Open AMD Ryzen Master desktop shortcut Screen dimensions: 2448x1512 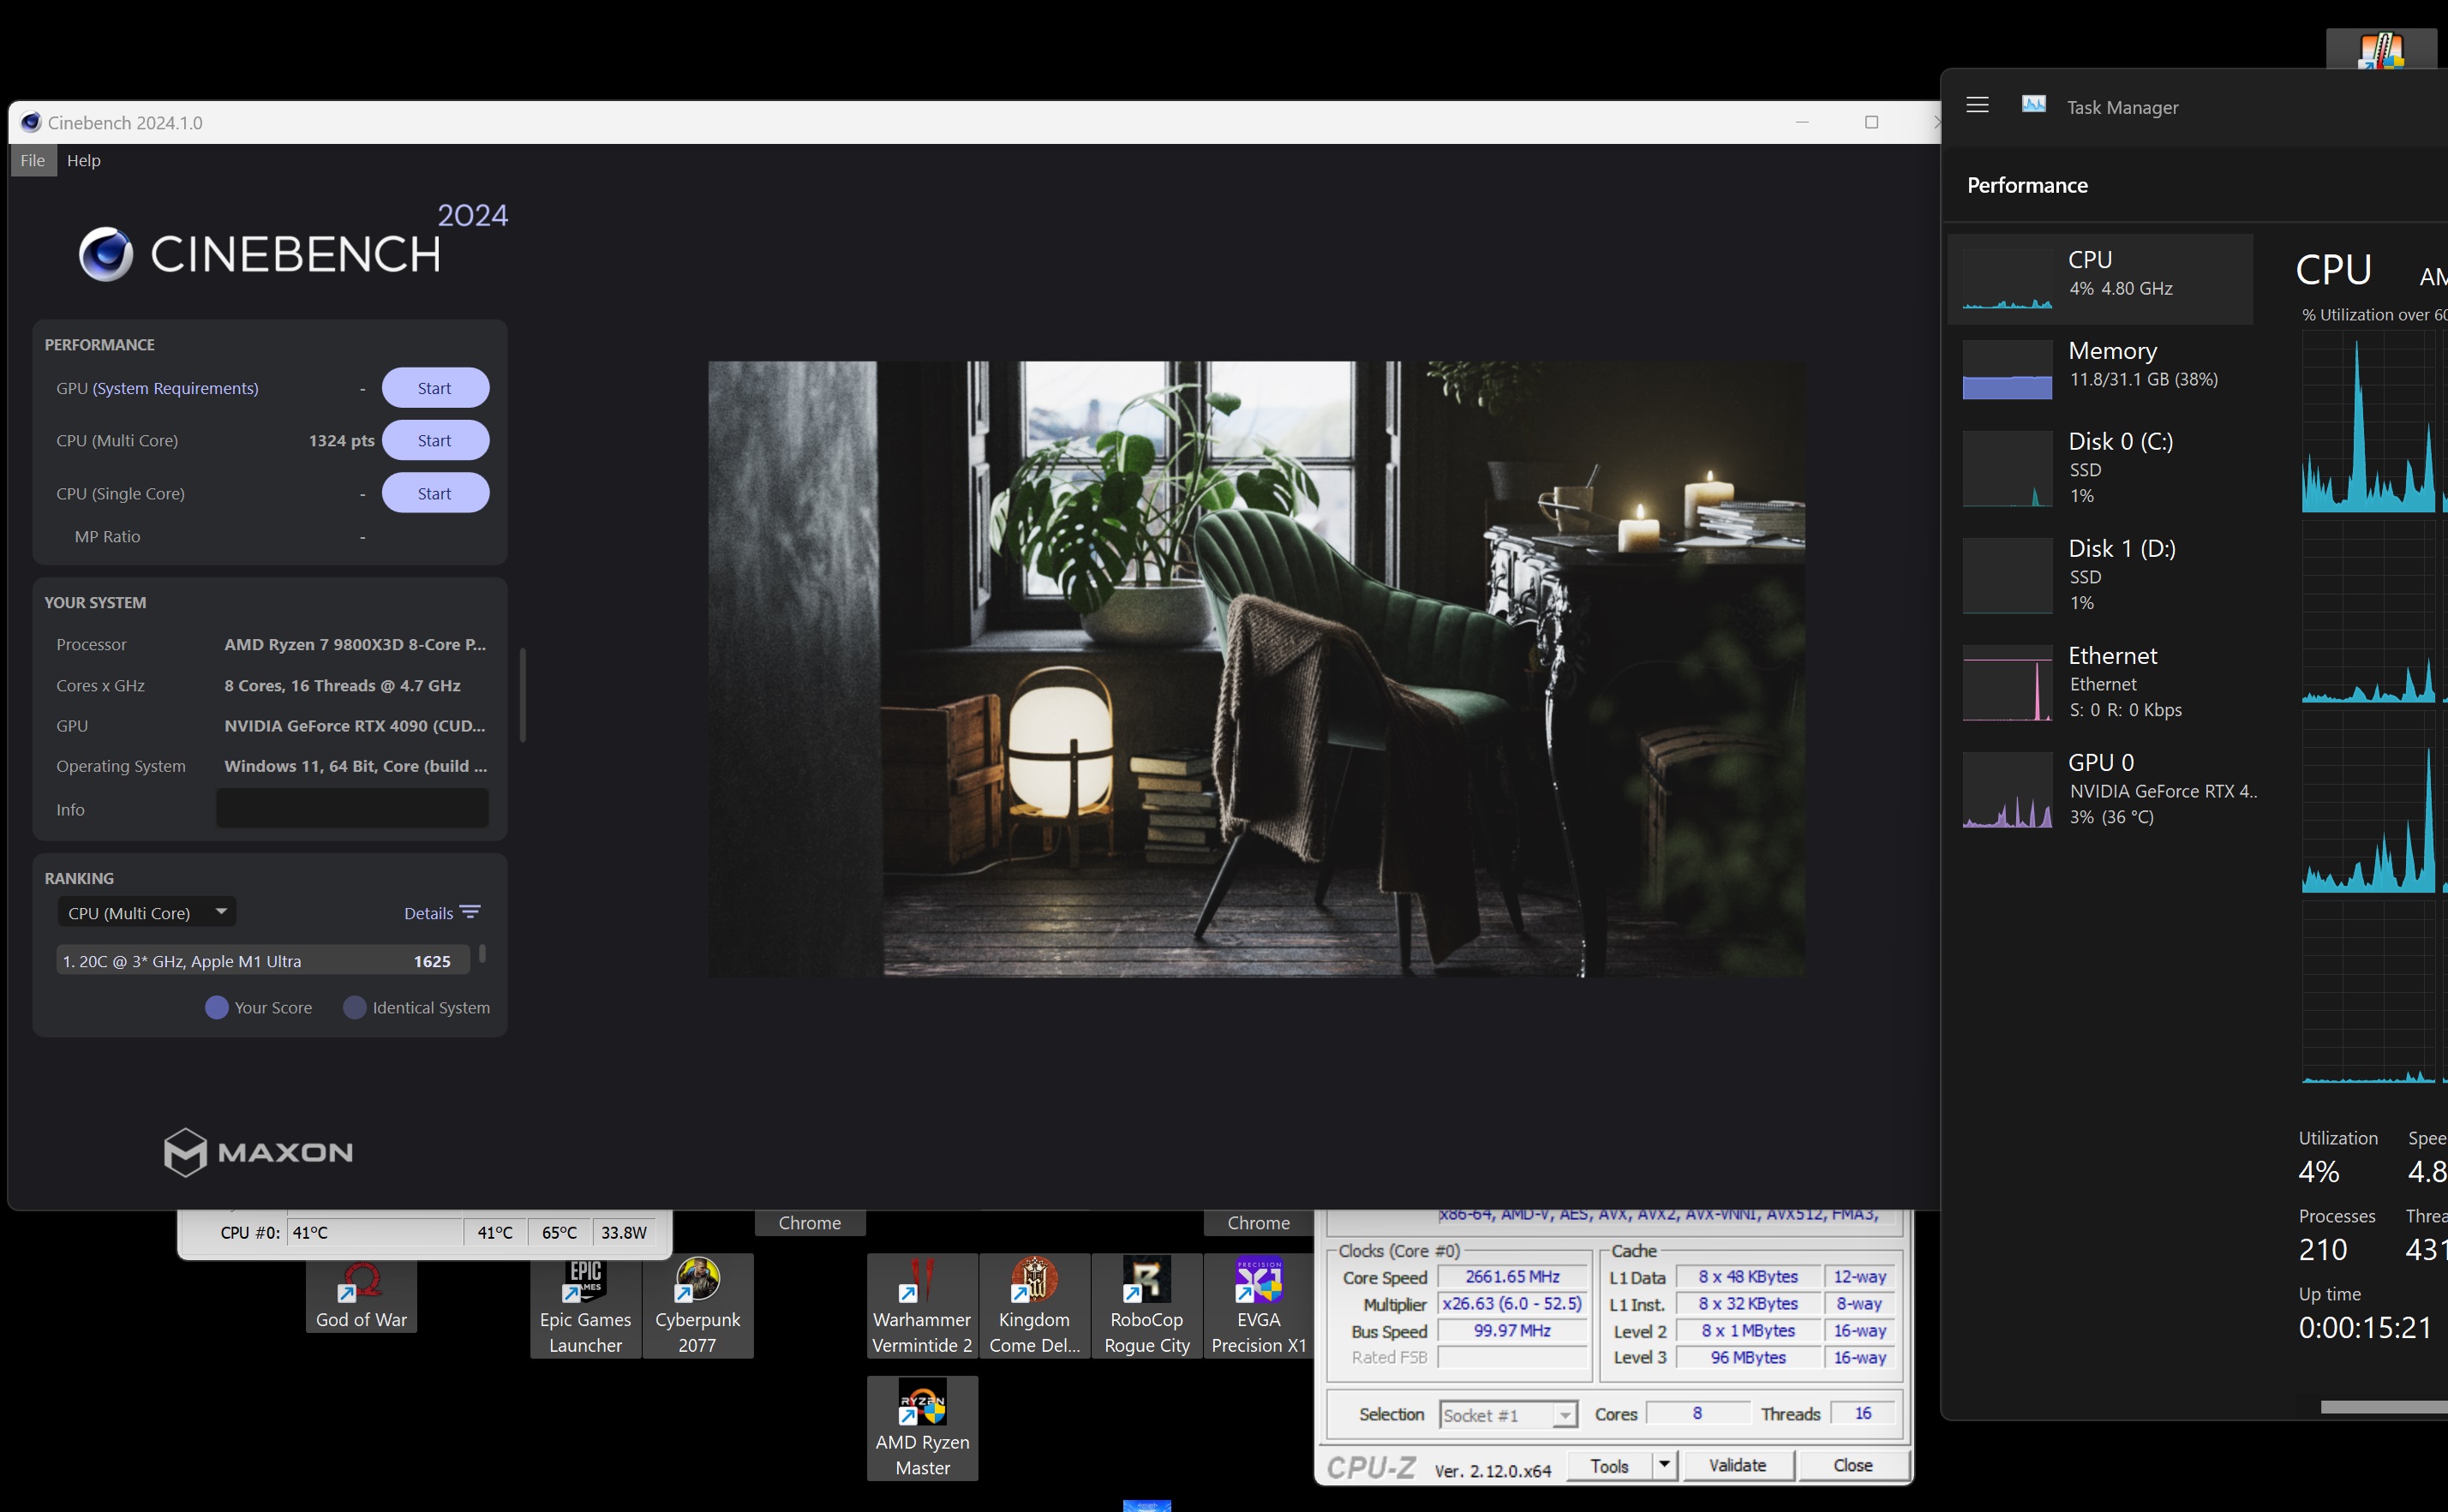click(x=922, y=1429)
